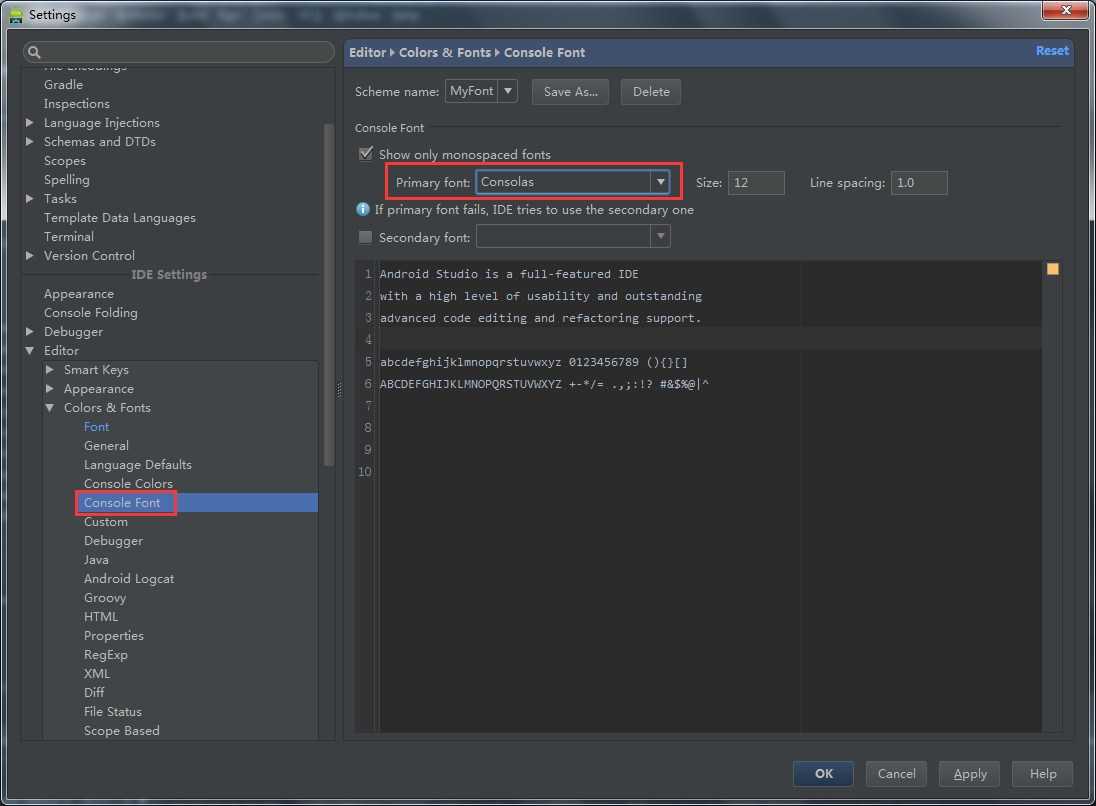Expand the Language Injections node
This screenshot has width=1096, height=806.
pyautogui.click(x=29, y=122)
